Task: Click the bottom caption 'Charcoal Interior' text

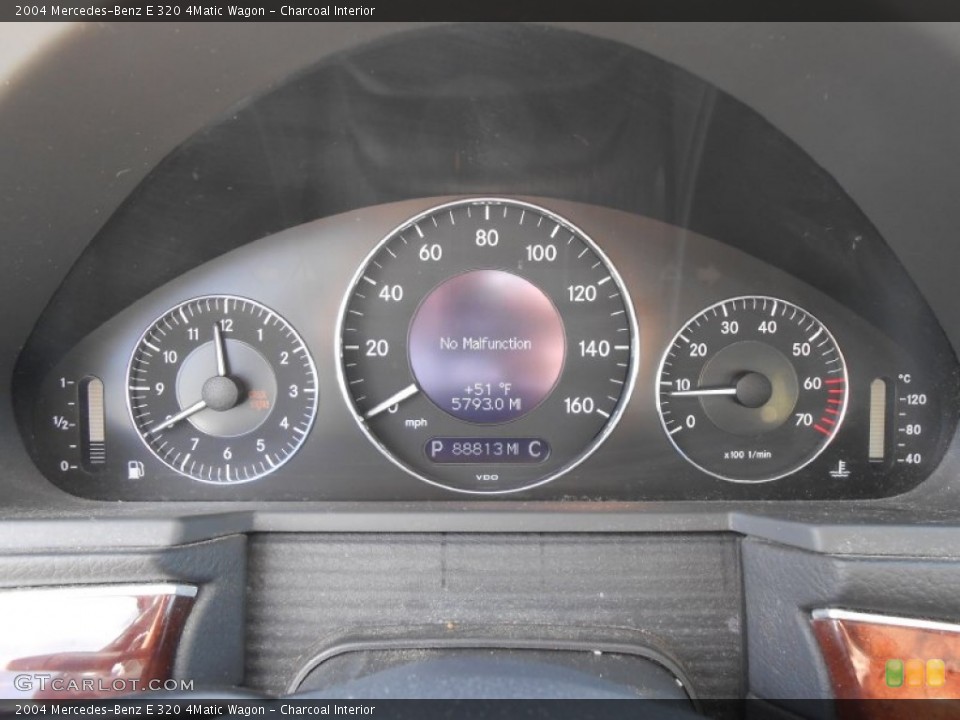Action: coord(328,710)
